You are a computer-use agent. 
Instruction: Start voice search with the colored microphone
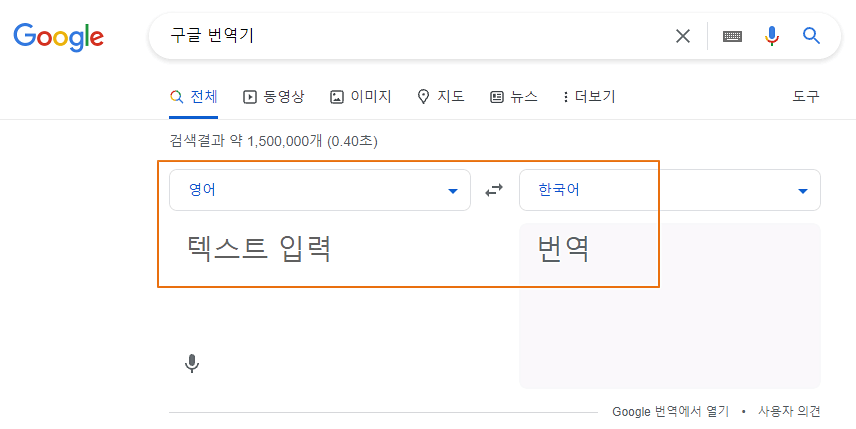(771, 37)
